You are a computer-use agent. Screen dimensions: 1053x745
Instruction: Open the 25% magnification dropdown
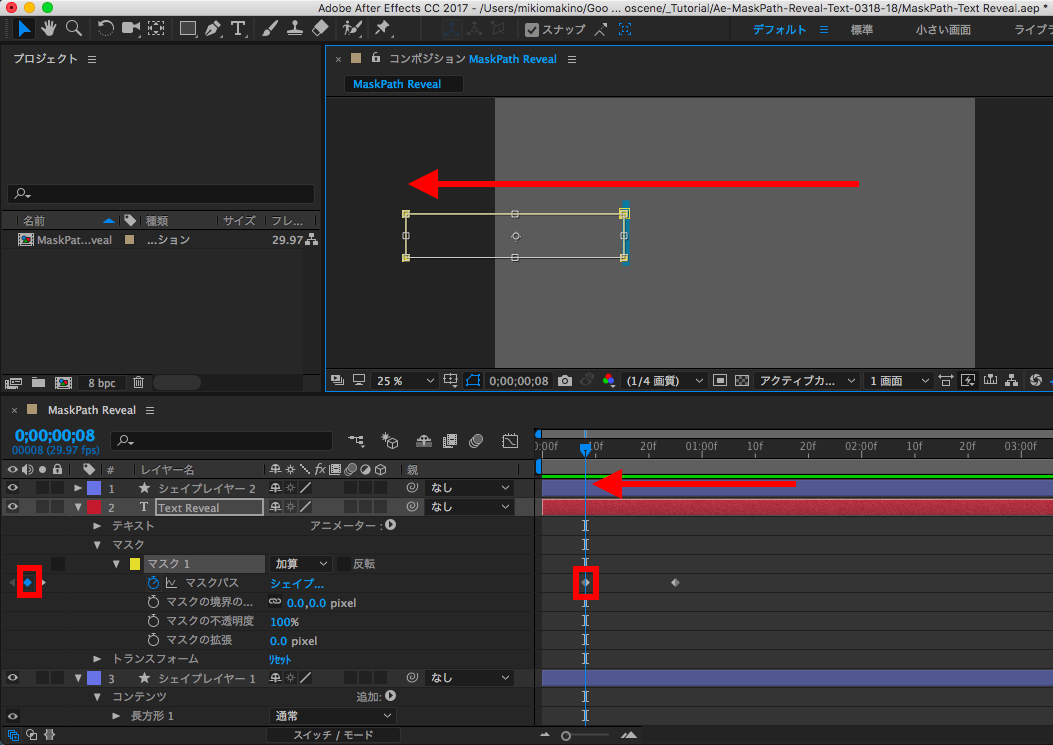click(404, 381)
